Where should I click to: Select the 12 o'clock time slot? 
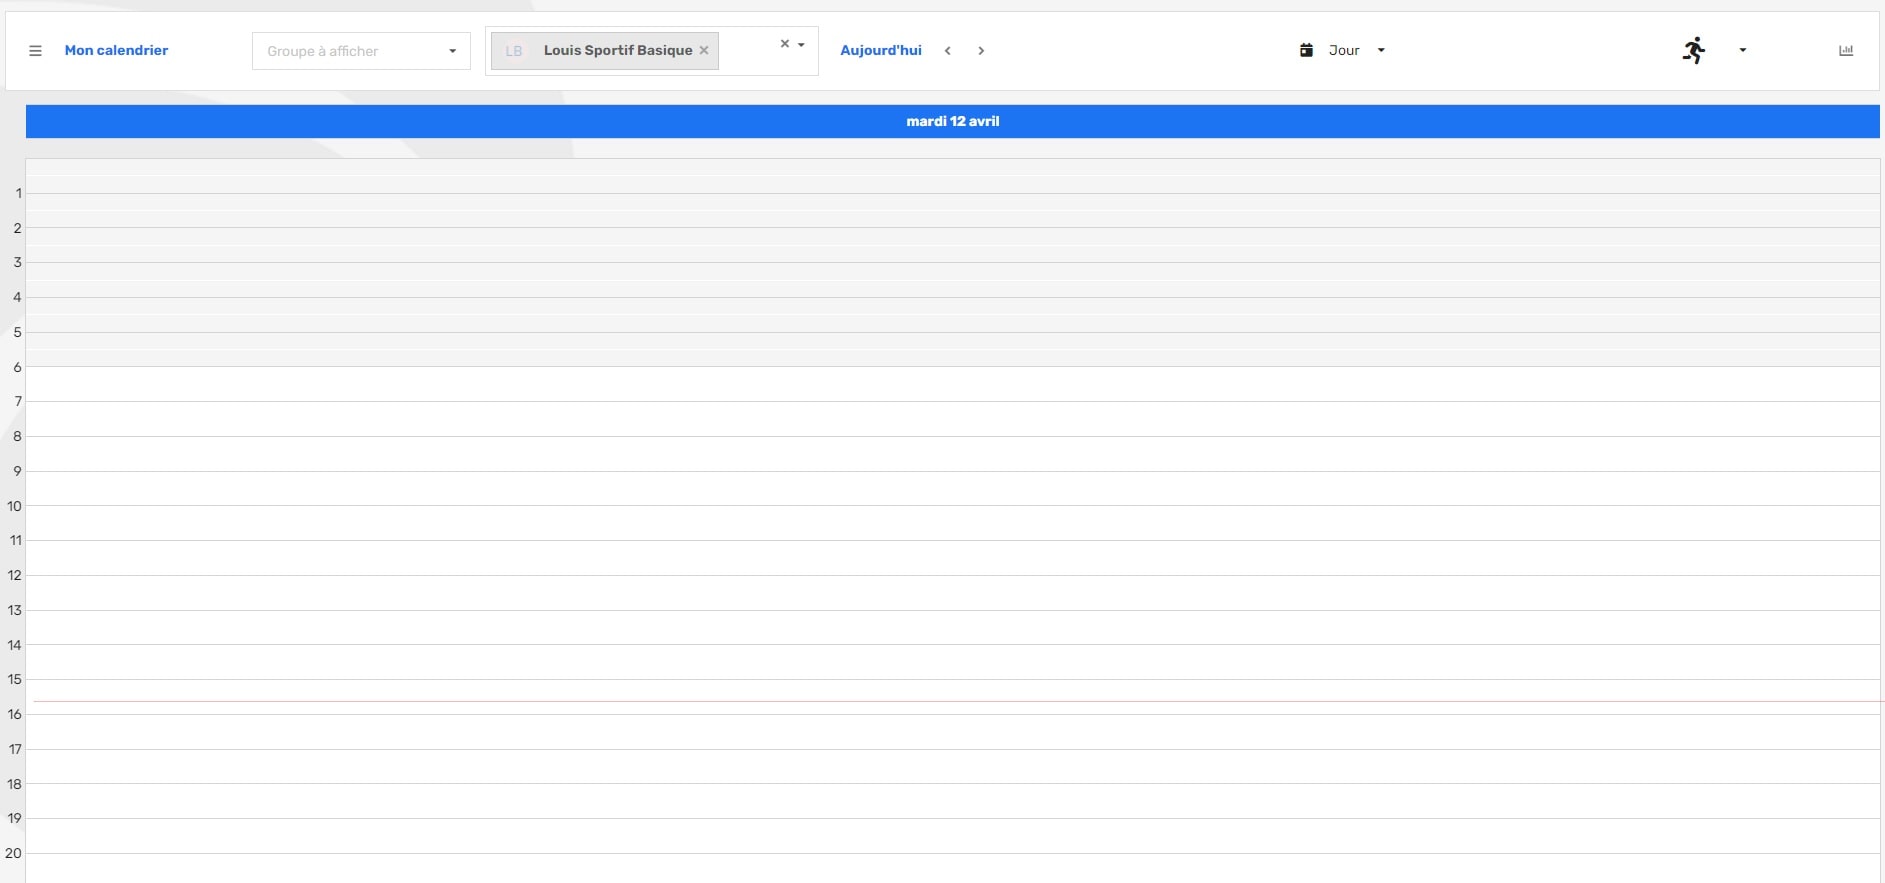[x=953, y=593]
